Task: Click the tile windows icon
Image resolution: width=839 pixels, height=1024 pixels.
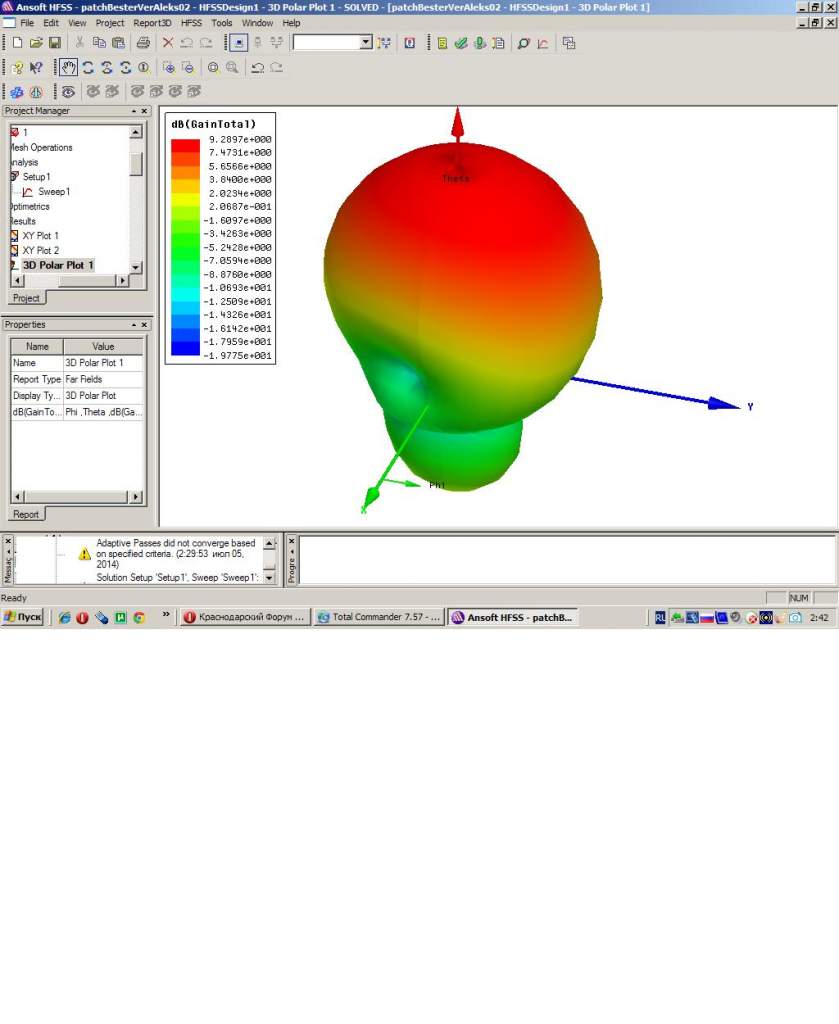Action: click(x=569, y=43)
